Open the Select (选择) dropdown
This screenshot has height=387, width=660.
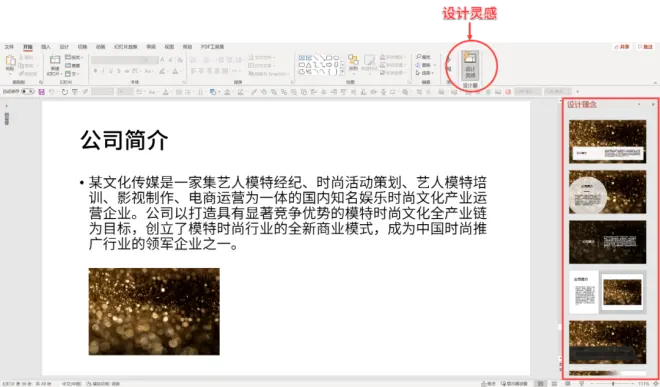pos(424,73)
